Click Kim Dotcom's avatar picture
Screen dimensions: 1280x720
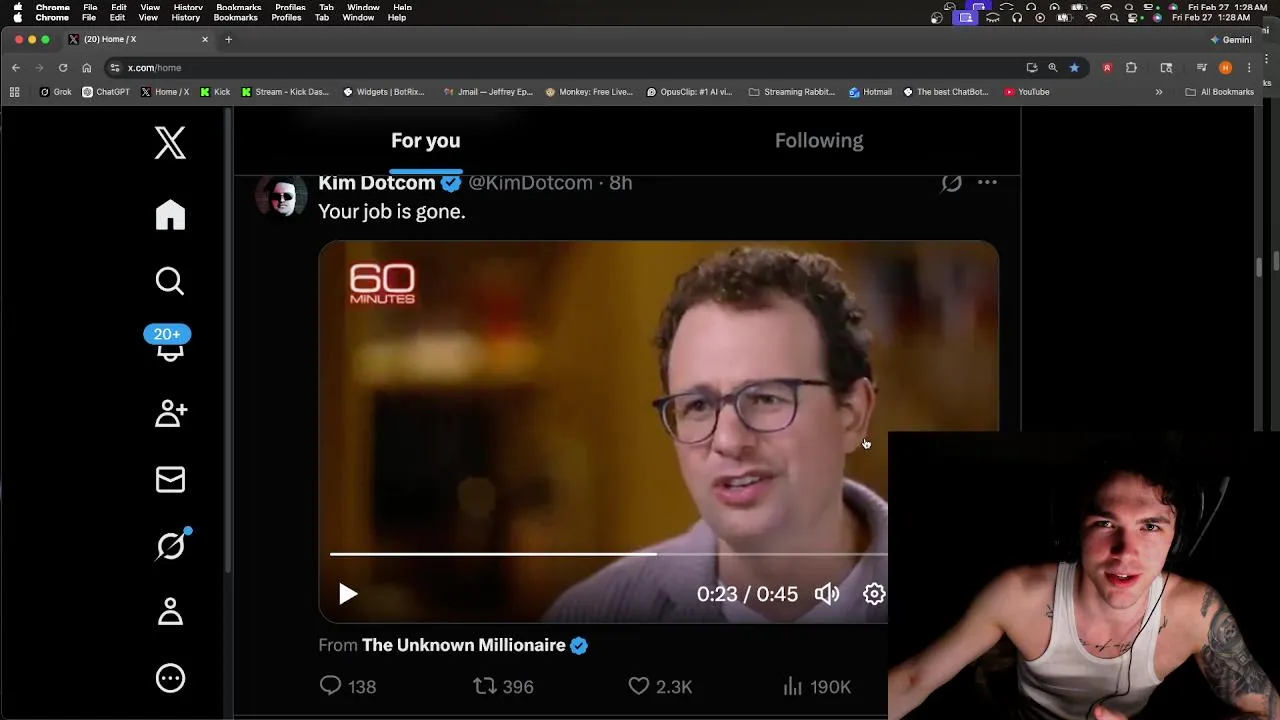click(281, 197)
